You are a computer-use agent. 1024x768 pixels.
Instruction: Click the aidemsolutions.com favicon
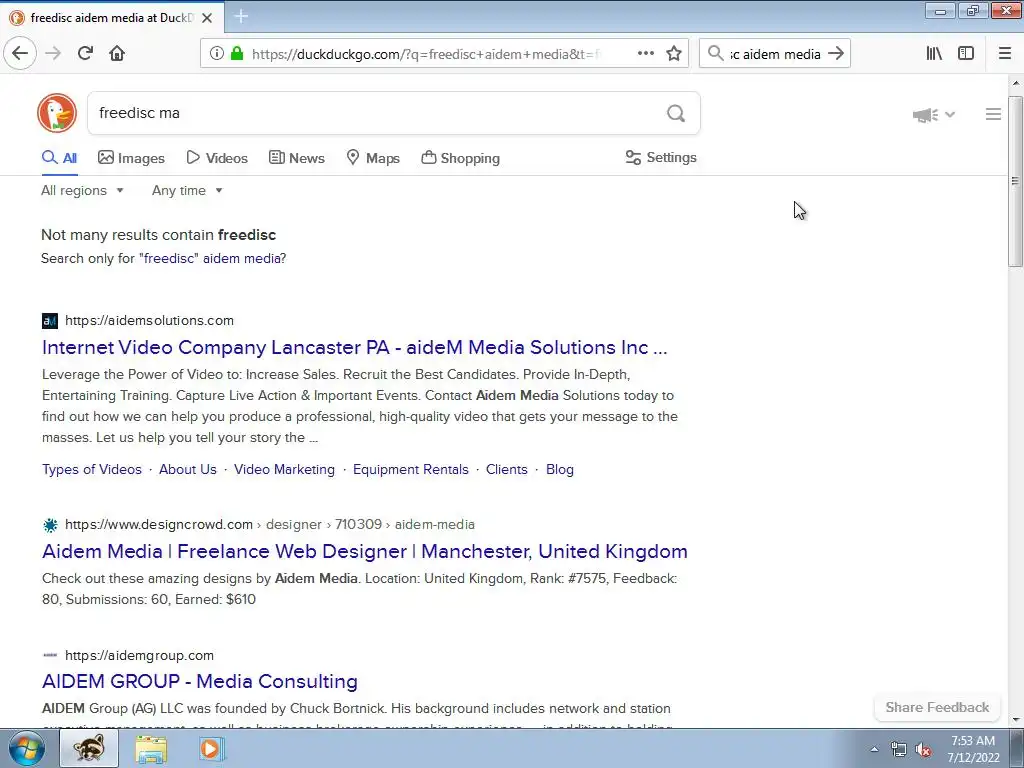click(50, 321)
